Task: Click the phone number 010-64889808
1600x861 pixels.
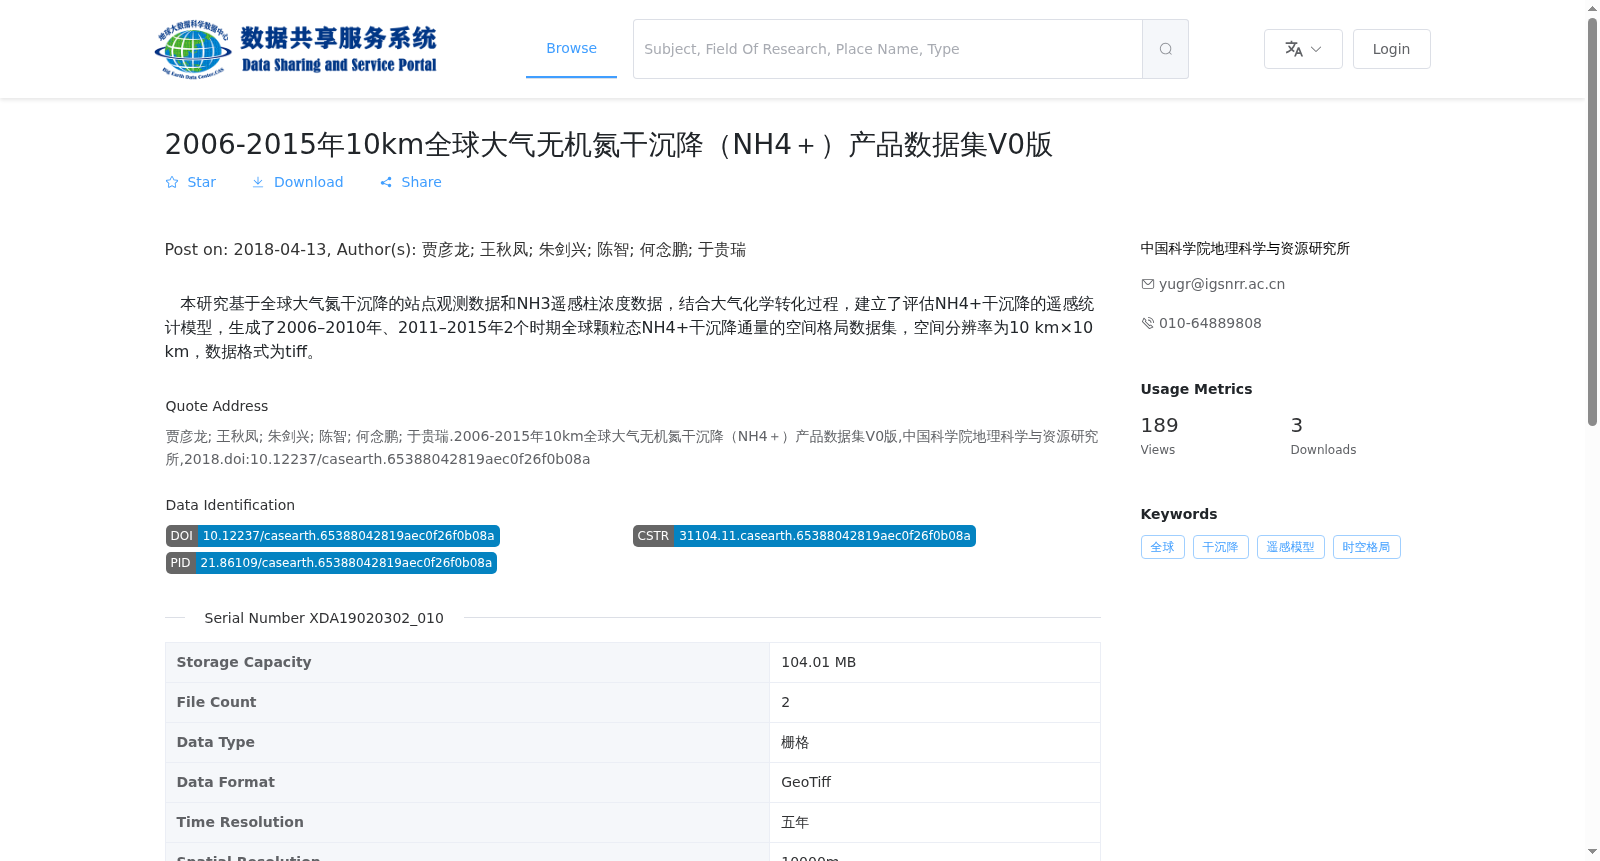Action: 1210,323
